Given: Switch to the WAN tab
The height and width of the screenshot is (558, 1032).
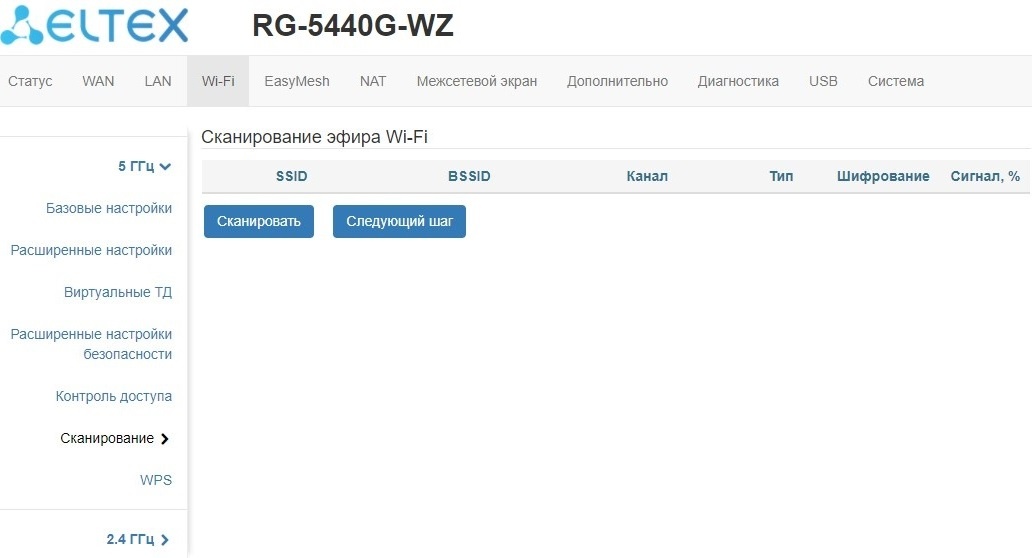Looking at the screenshot, I should pyautogui.click(x=98, y=81).
